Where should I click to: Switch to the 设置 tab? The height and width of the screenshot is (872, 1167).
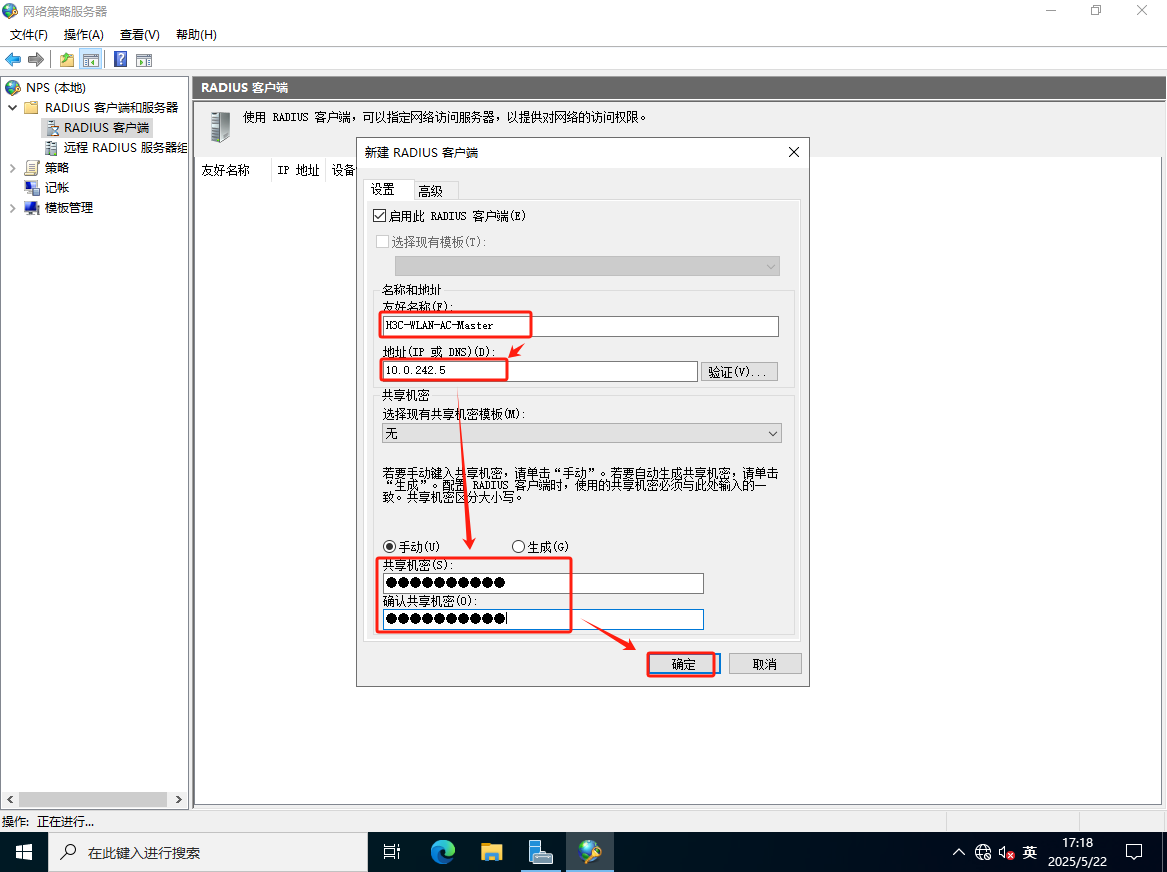pyautogui.click(x=383, y=190)
